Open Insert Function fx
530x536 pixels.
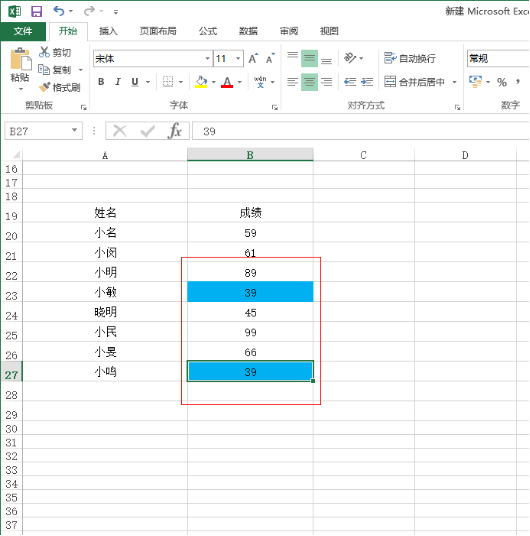pos(175,131)
